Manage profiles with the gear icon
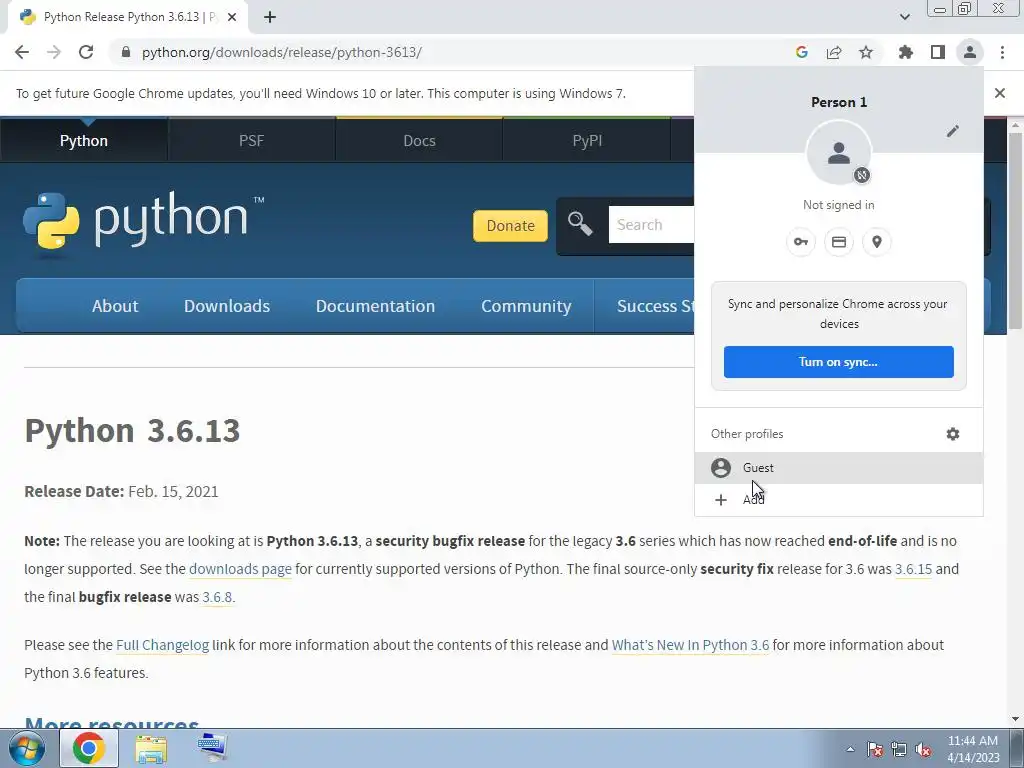This screenshot has height=768, width=1024. click(x=953, y=434)
